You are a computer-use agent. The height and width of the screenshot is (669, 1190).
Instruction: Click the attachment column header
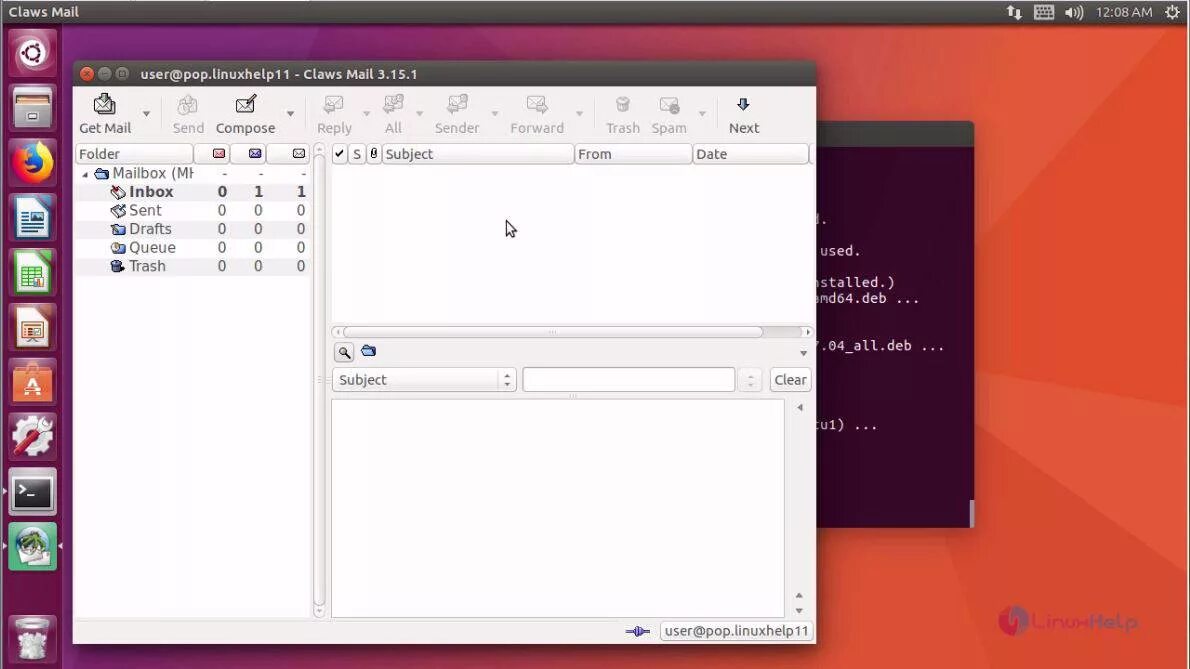[373, 154]
